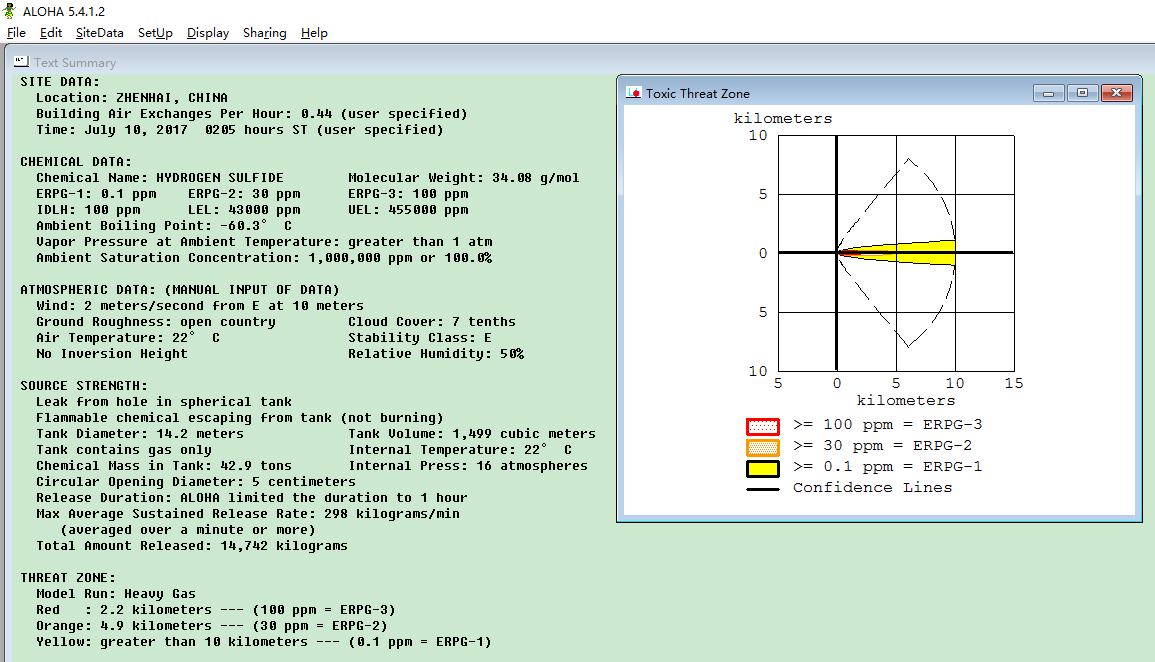The image size is (1155, 662).
Task: Click 'Vapor Pressure at Ambient Temperature' line
Action: 264,242
